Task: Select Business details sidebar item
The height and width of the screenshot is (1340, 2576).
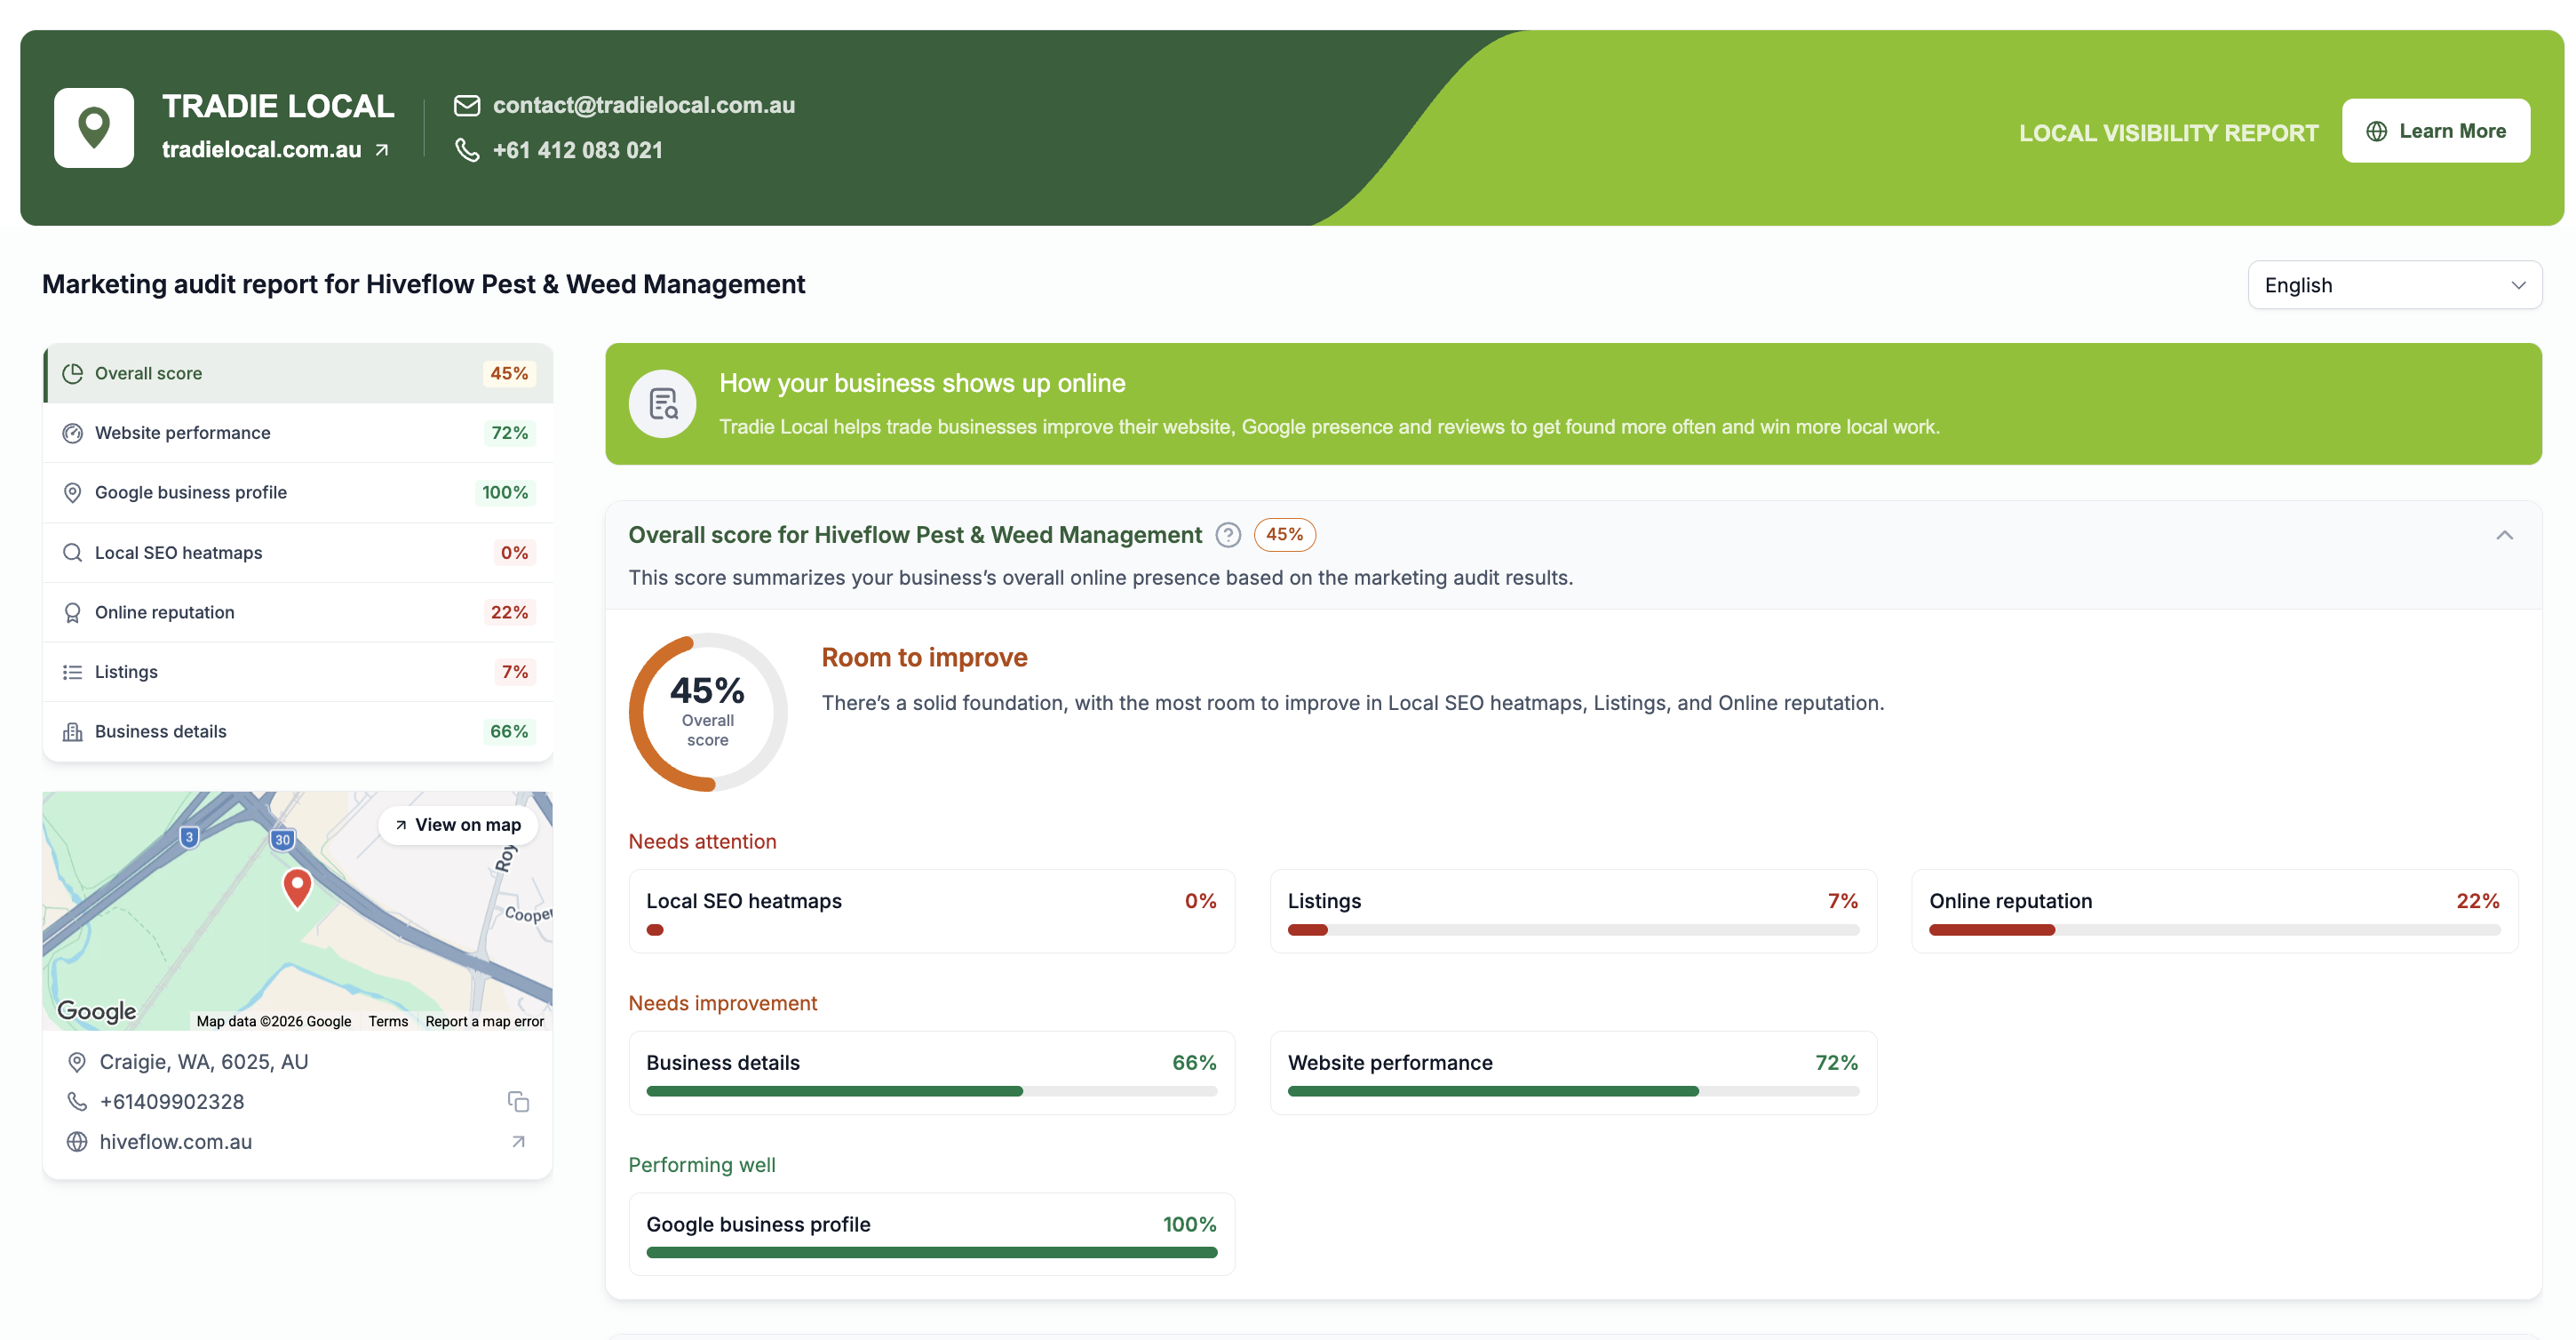Action: point(298,732)
